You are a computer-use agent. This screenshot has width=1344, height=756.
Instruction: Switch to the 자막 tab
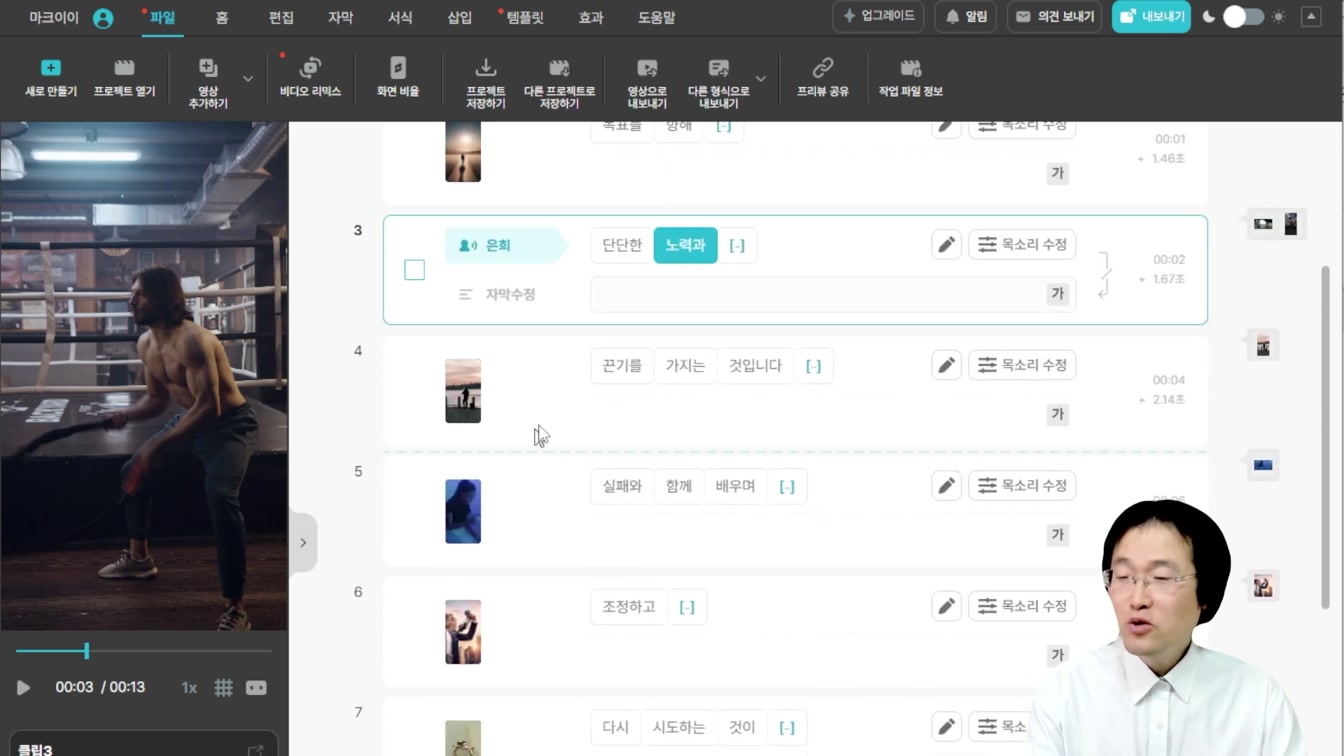(x=340, y=18)
